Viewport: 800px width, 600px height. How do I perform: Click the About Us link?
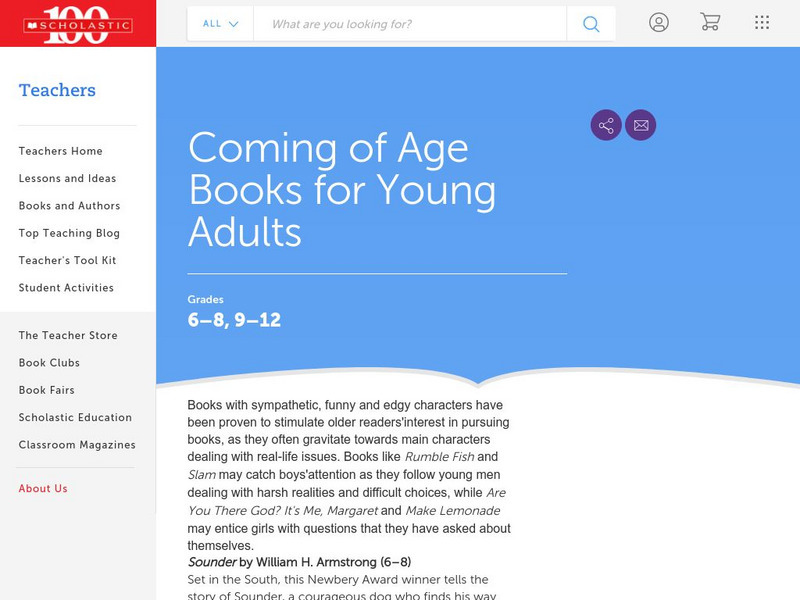(x=43, y=489)
